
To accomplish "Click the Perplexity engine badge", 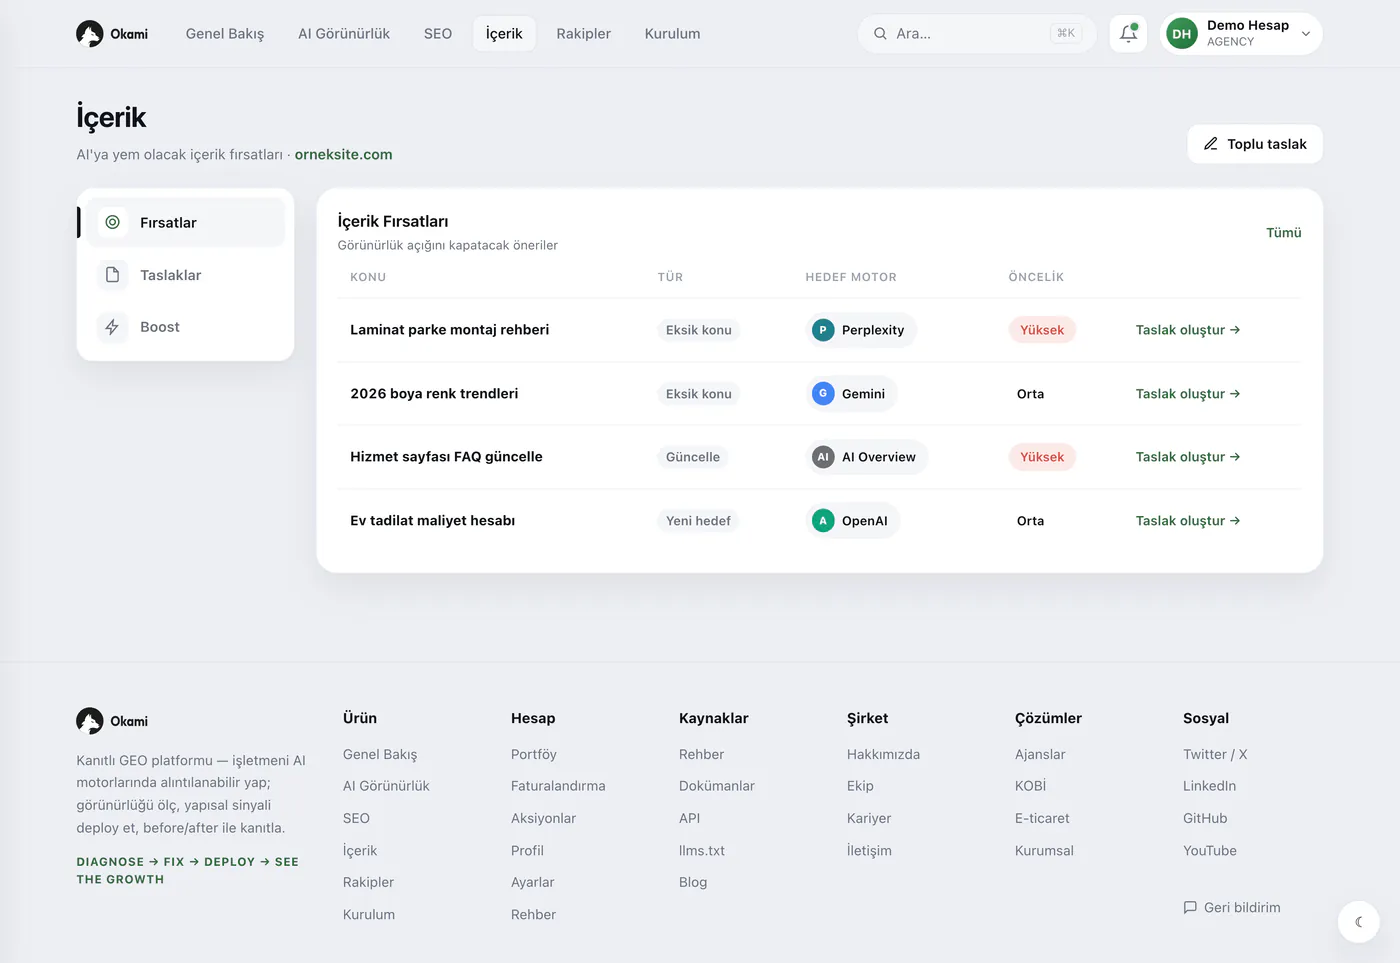I will 861,330.
